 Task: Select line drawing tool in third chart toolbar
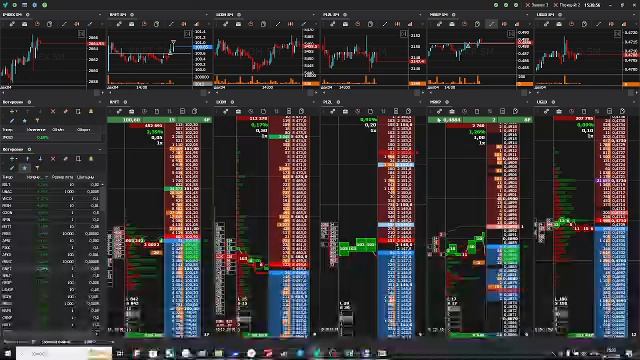point(278,24)
